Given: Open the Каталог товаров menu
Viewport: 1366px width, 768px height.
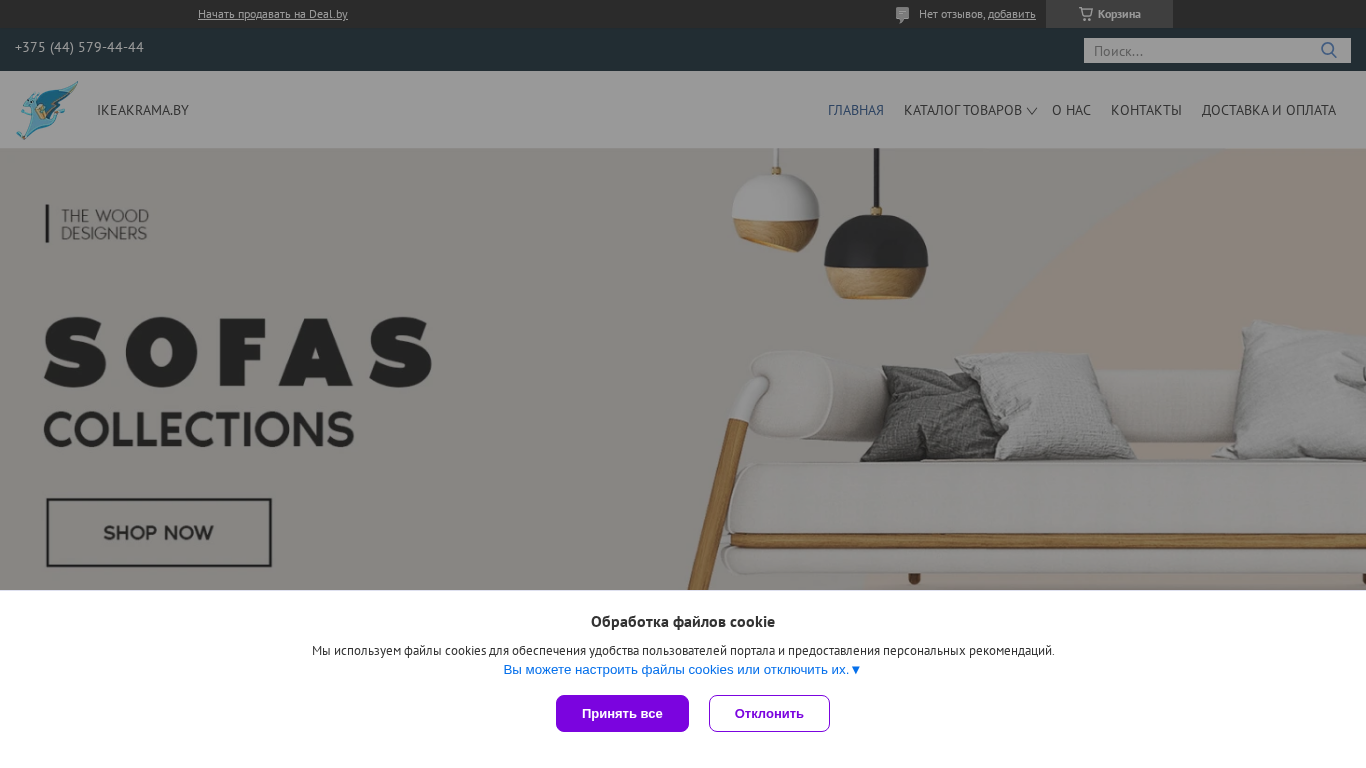Looking at the screenshot, I should (963, 110).
